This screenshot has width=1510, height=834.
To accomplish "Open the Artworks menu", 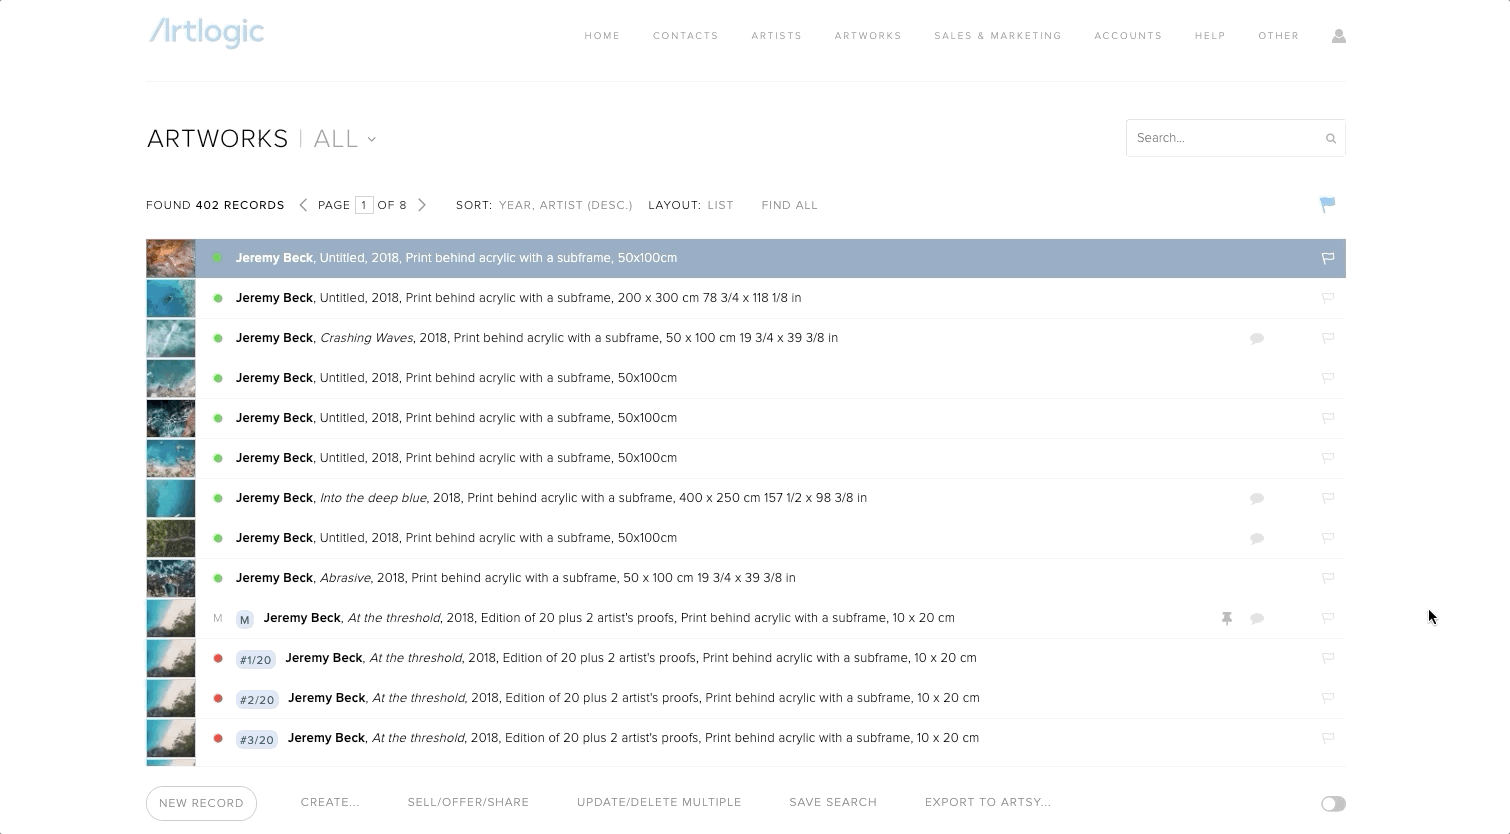I will (x=868, y=36).
